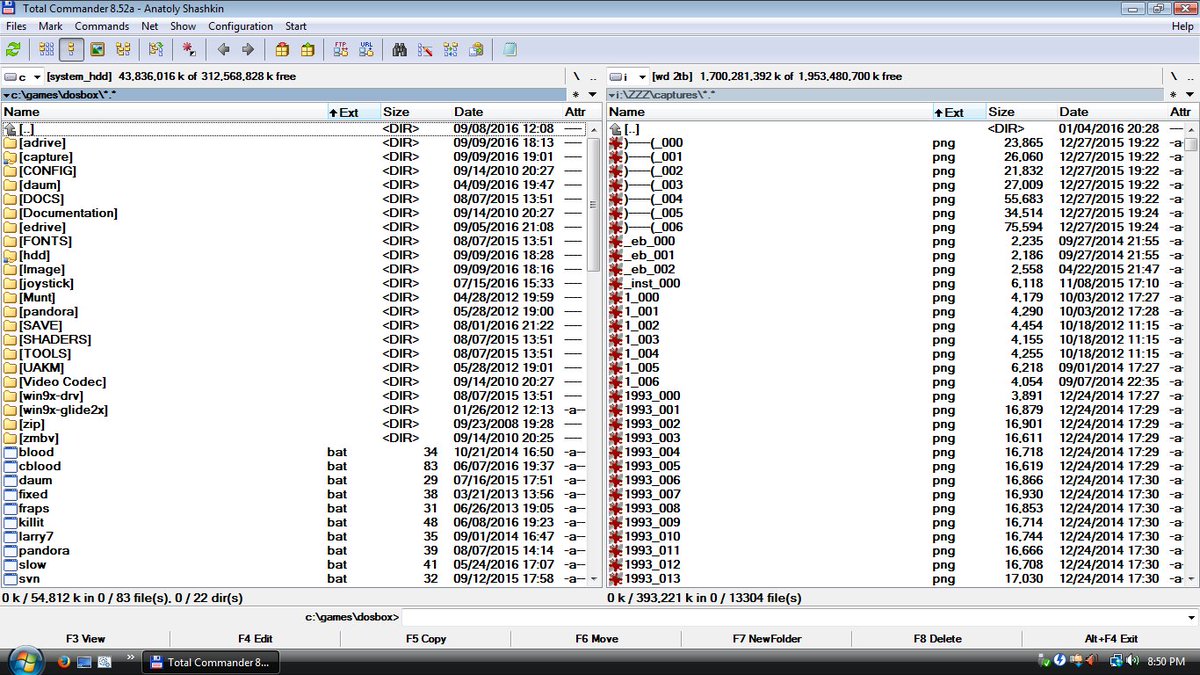Open the Mark menu
Screen dimensions: 1200x675
[50, 26]
